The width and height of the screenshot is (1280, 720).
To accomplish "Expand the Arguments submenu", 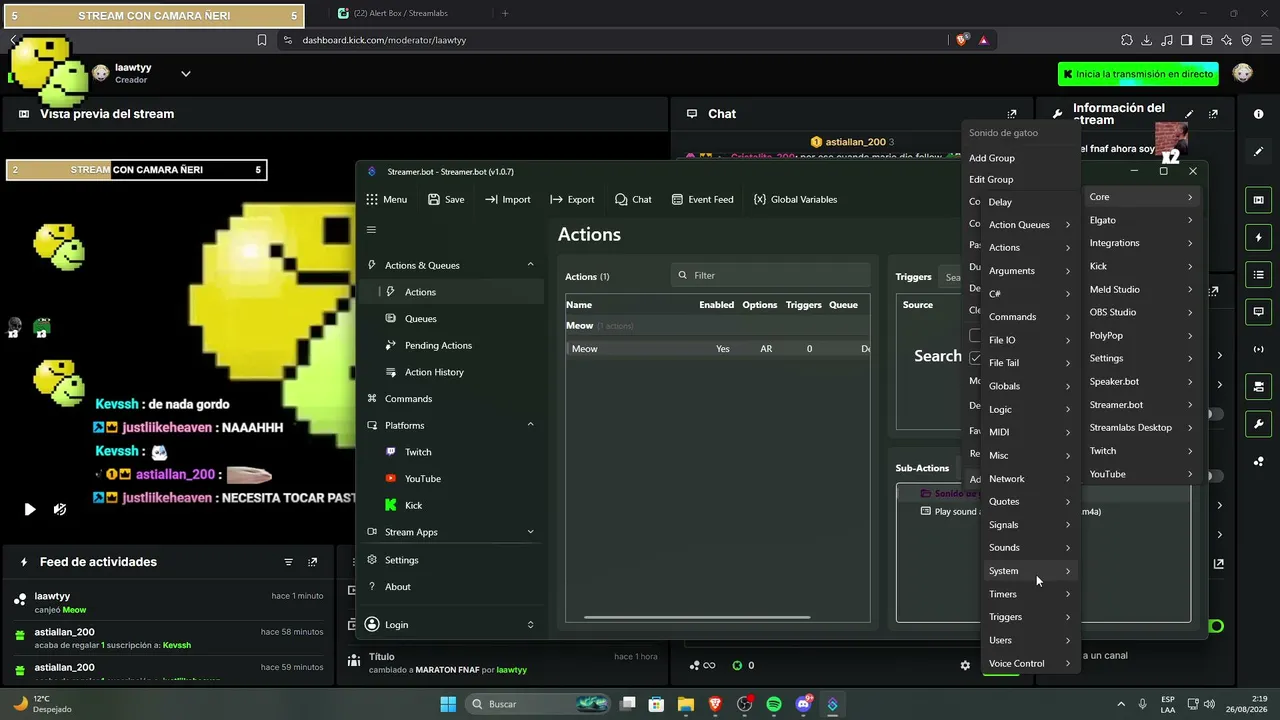I will (x=1029, y=271).
